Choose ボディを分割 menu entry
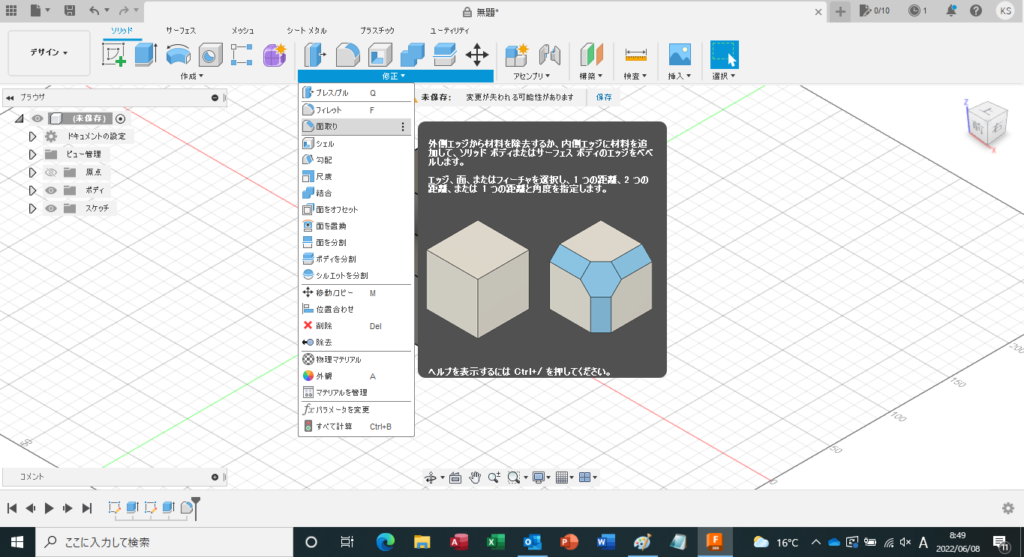 (x=355, y=259)
